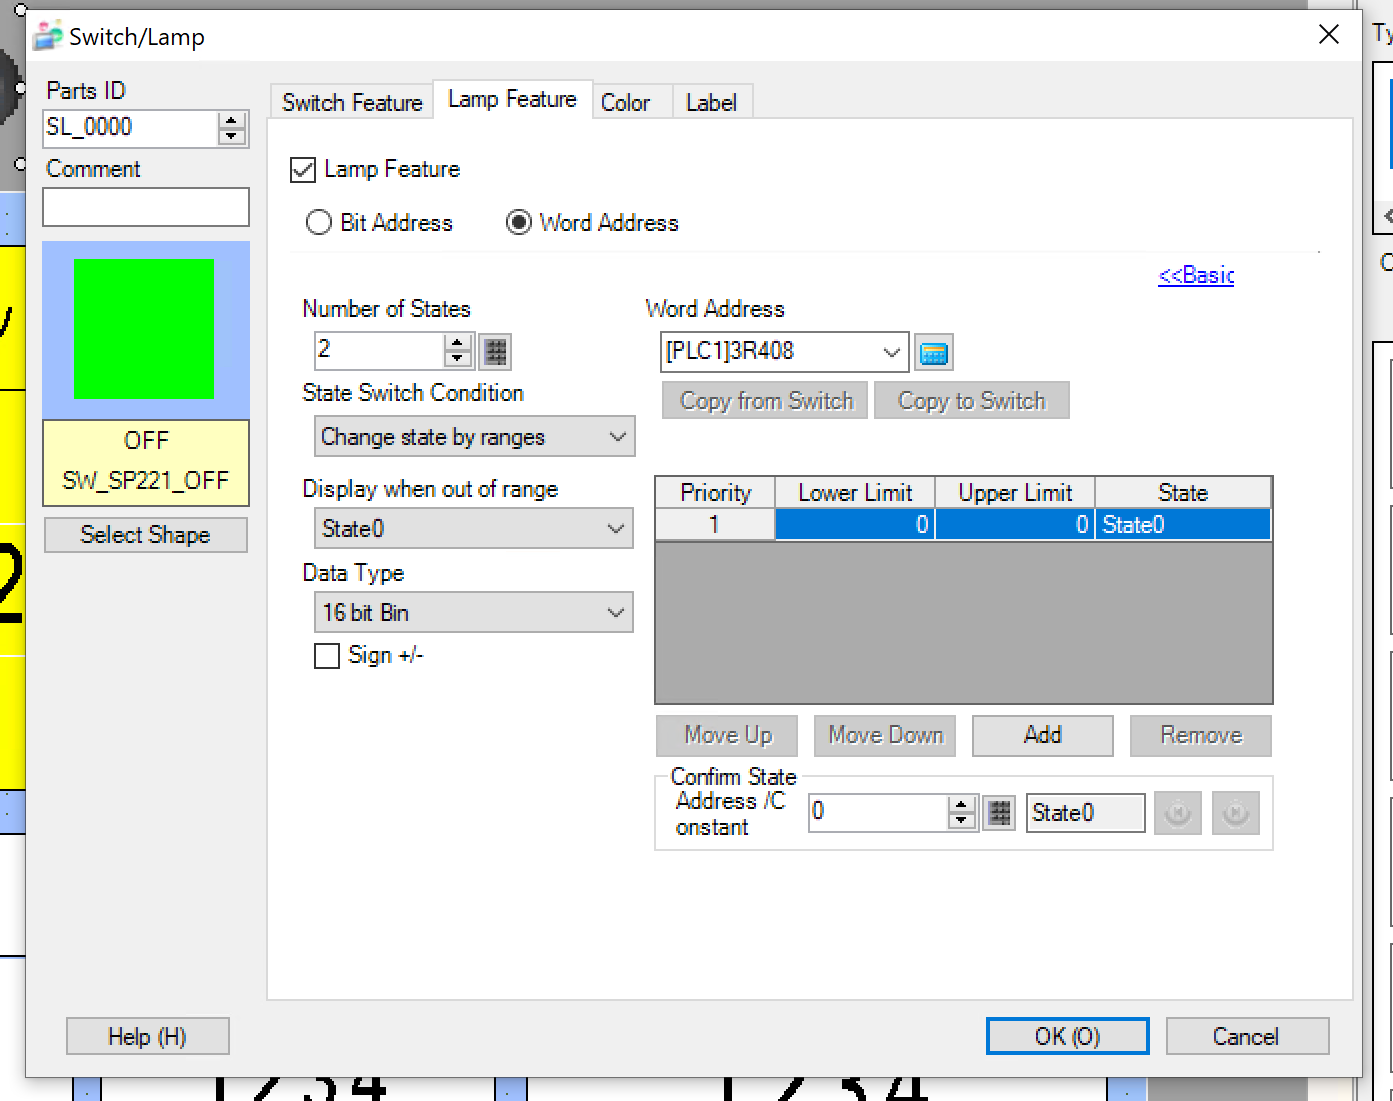Image resolution: width=1393 pixels, height=1101 pixels.
Task: Open the Color tab
Action: coord(625,103)
